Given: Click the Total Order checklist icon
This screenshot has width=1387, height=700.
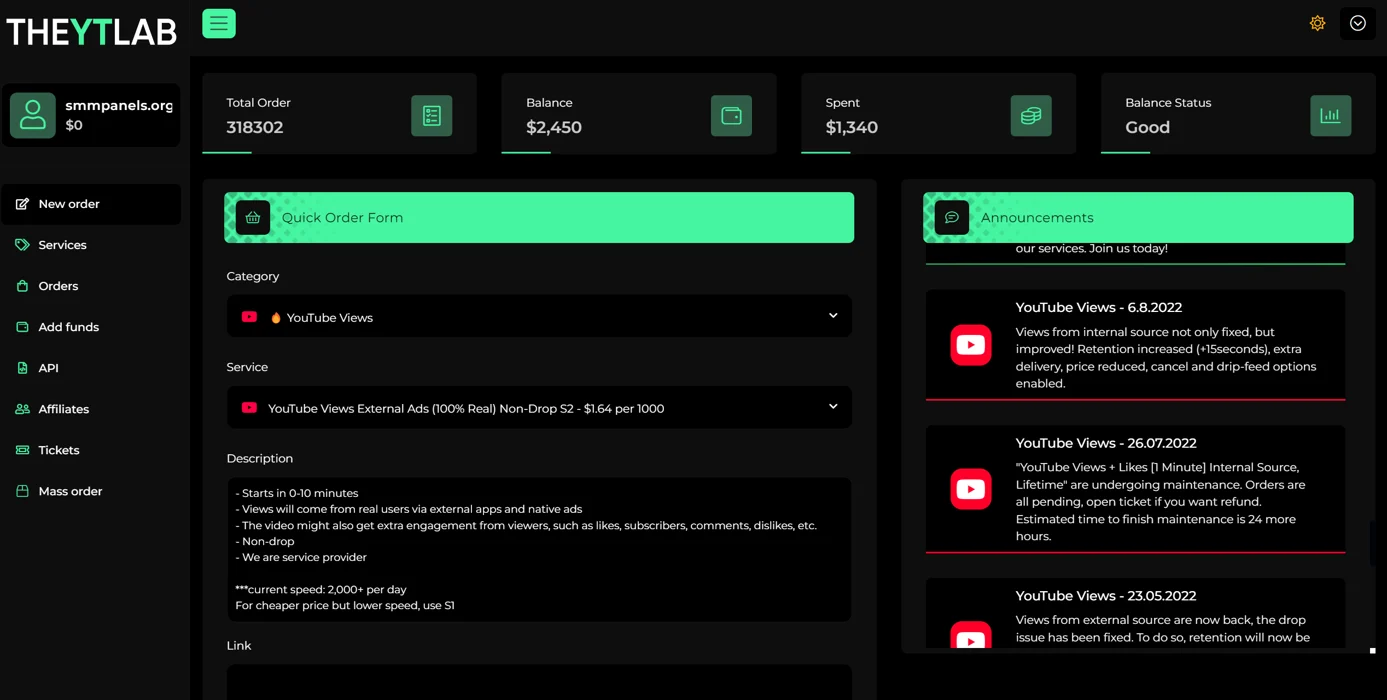Looking at the screenshot, I should (x=432, y=116).
